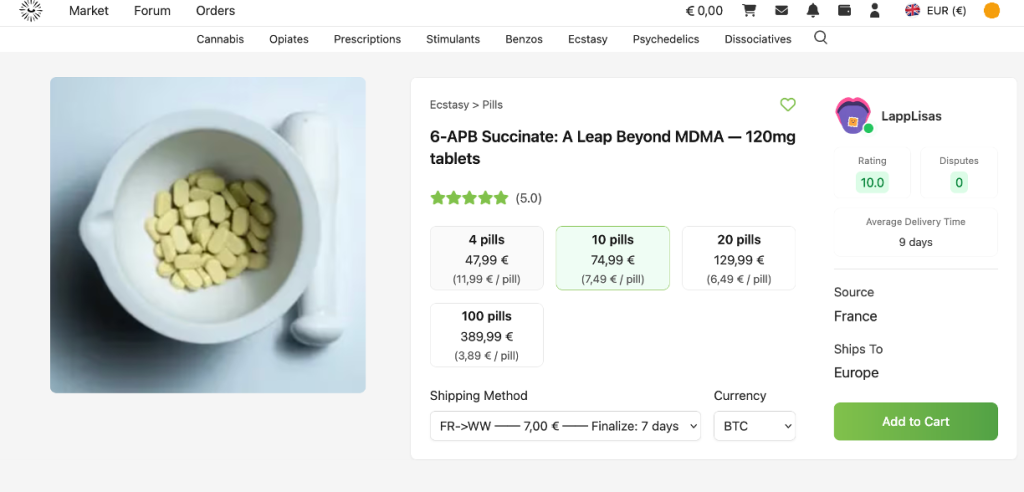This screenshot has width=1024, height=492.
Task: Click the product photo thumbnail
Action: [208, 235]
